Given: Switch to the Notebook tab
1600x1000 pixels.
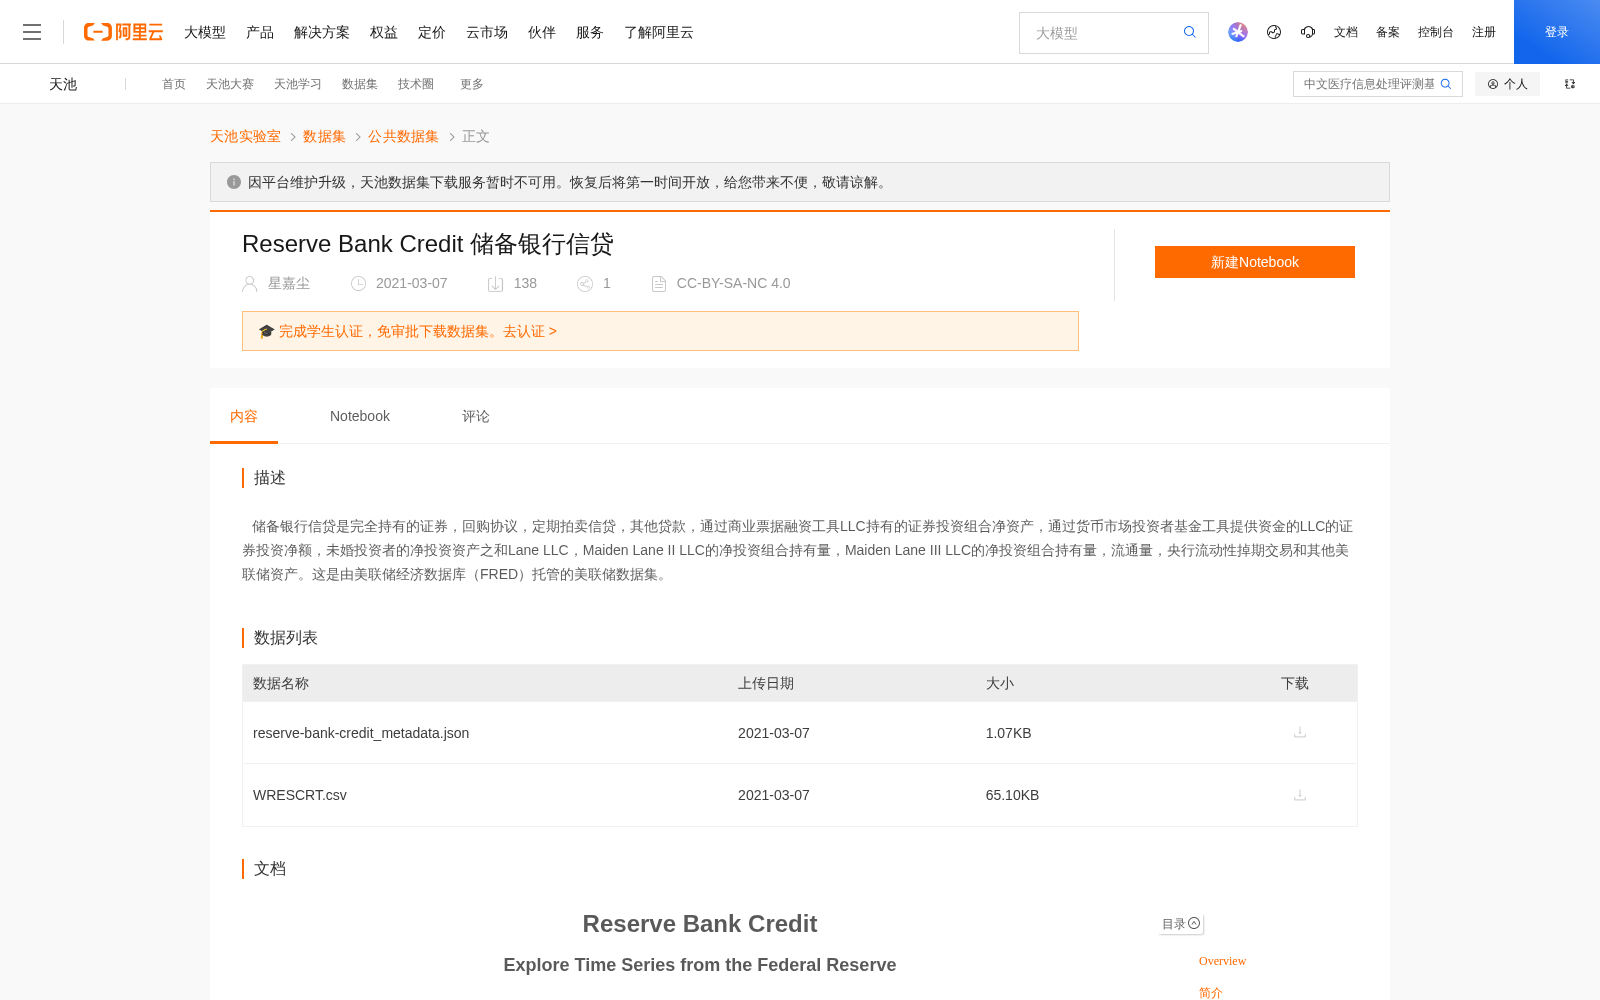Looking at the screenshot, I should pos(360,416).
